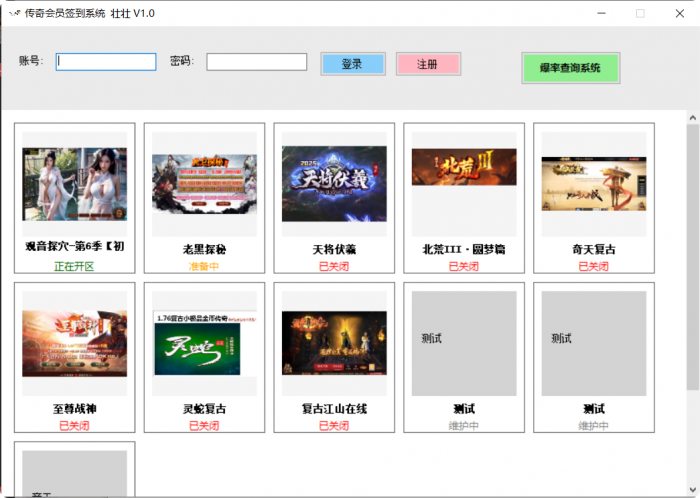Open the green 爆率查询系统 button
This screenshot has width=700, height=498.
570,68
